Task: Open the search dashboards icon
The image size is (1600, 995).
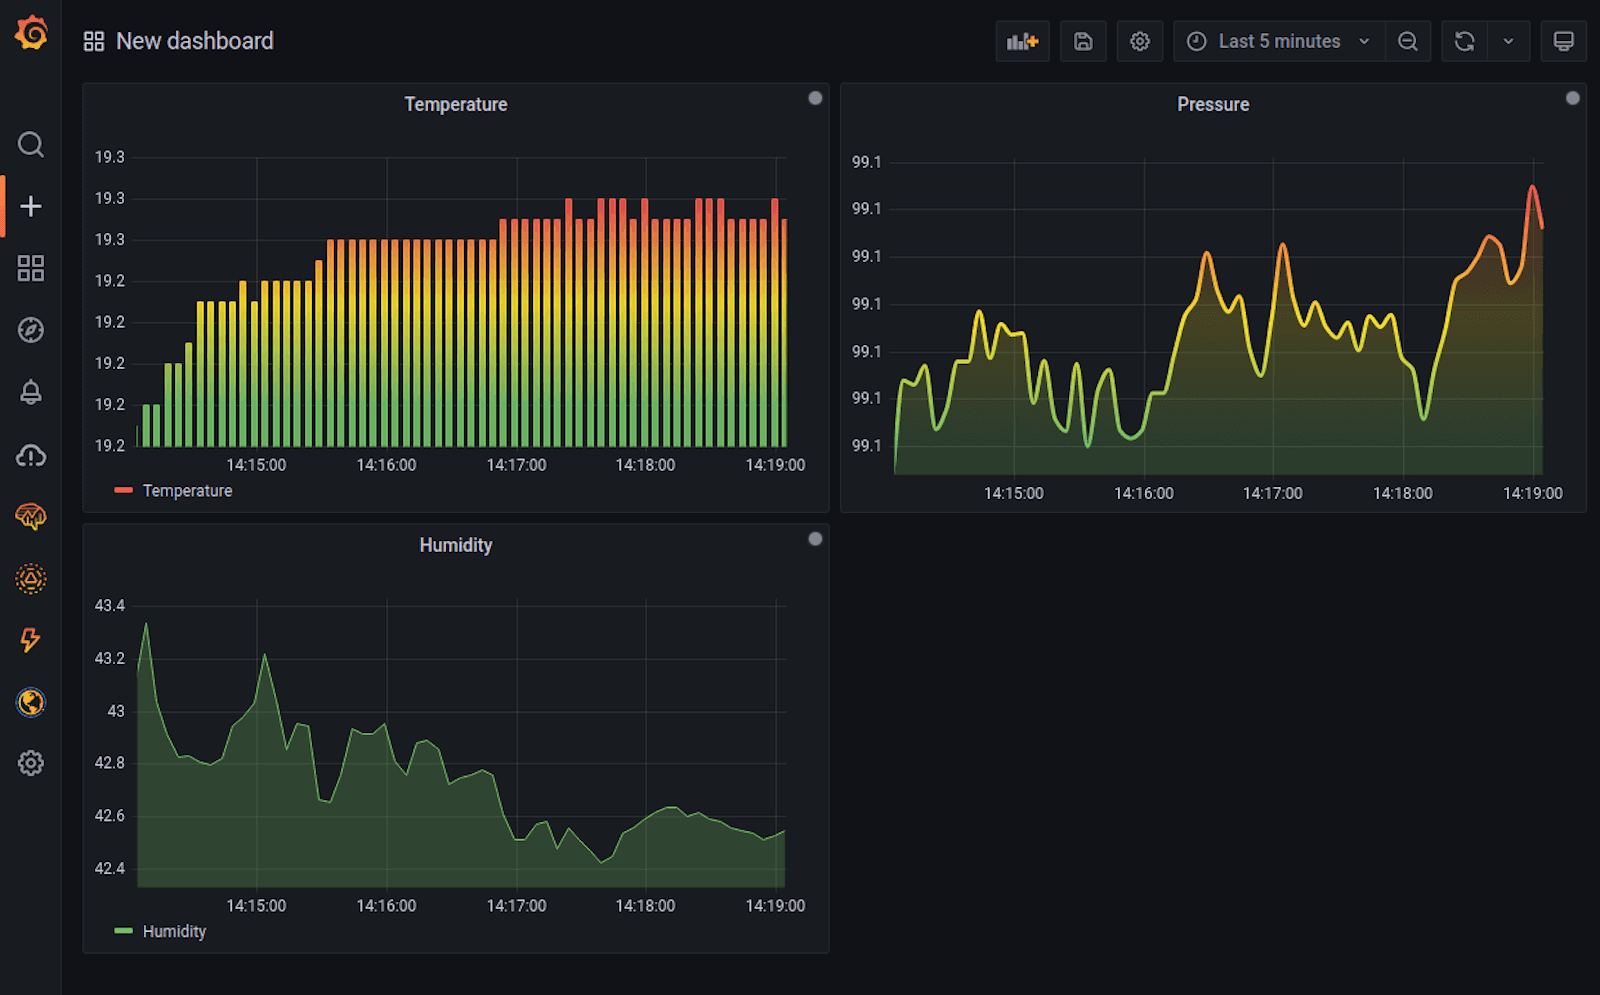Action: click(x=31, y=145)
